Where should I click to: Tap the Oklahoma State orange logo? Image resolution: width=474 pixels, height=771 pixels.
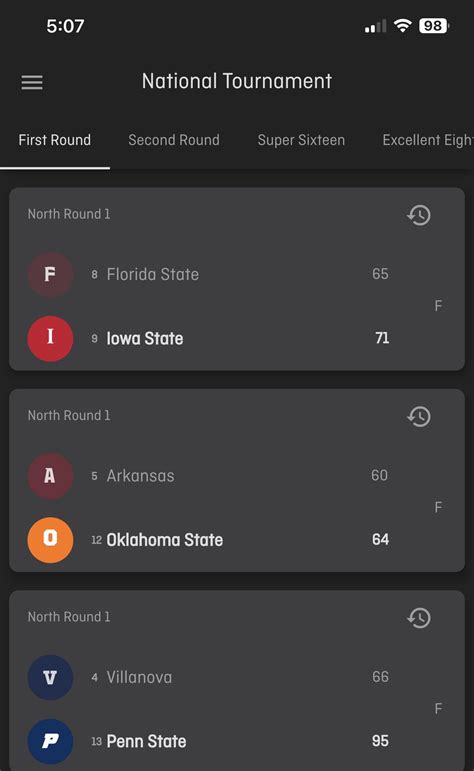[50, 539]
